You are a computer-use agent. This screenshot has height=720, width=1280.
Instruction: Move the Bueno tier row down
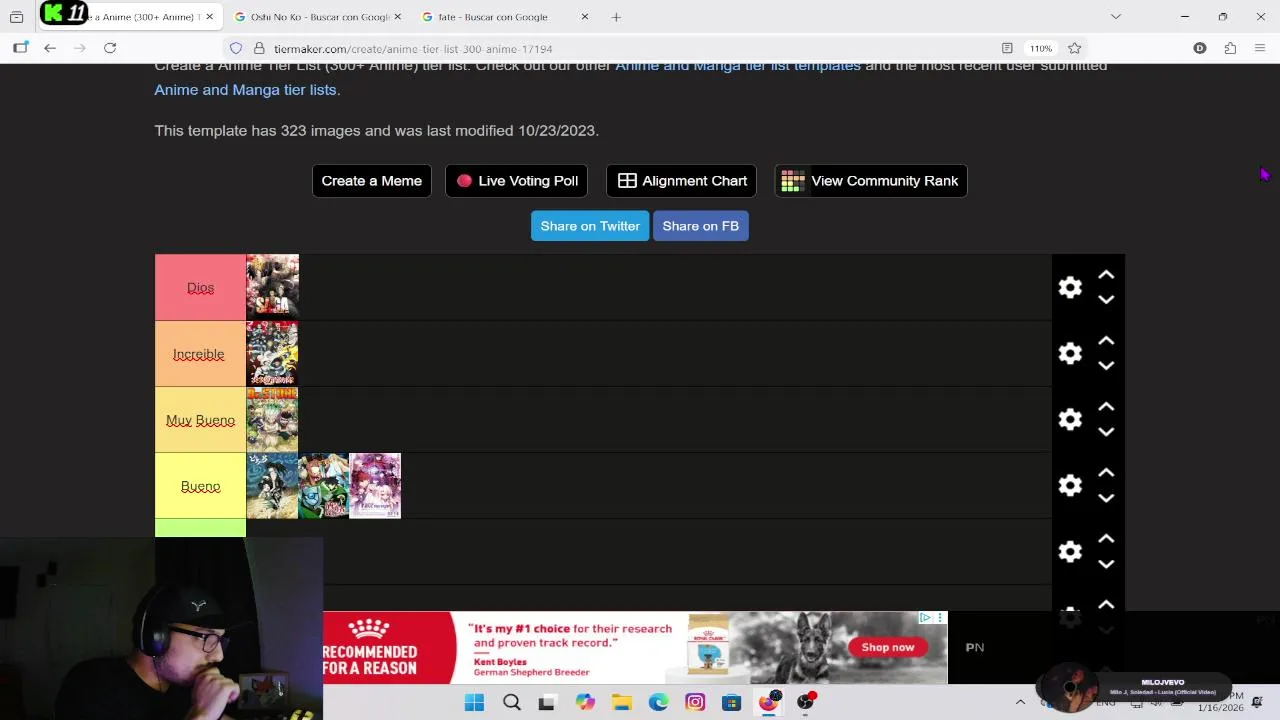point(1106,498)
